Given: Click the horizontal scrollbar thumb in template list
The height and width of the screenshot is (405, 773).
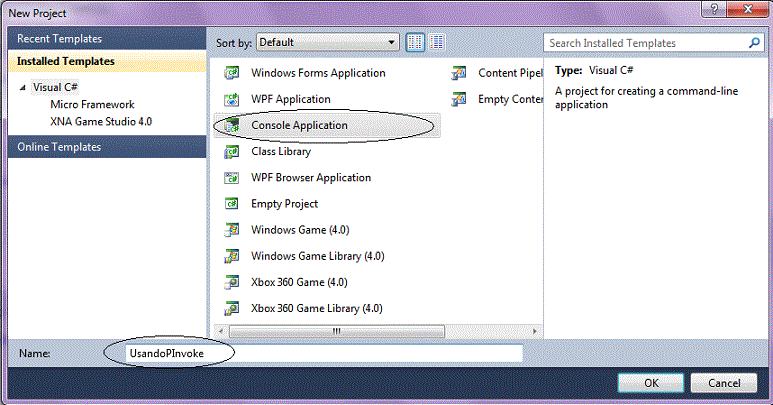Looking at the screenshot, I should coord(337,332).
